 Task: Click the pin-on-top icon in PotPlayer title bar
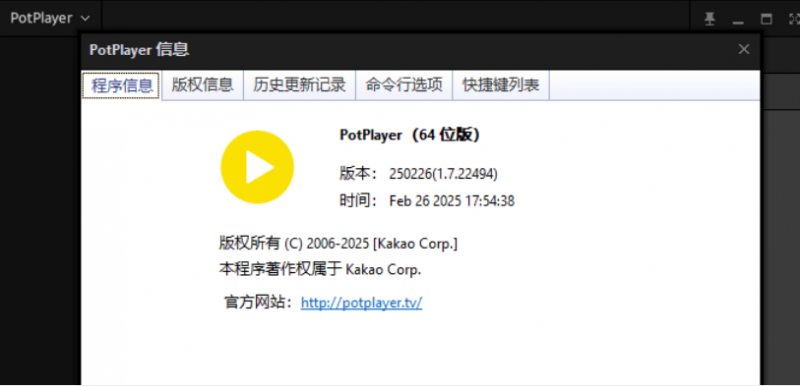pyautogui.click(x=710, y=19)
